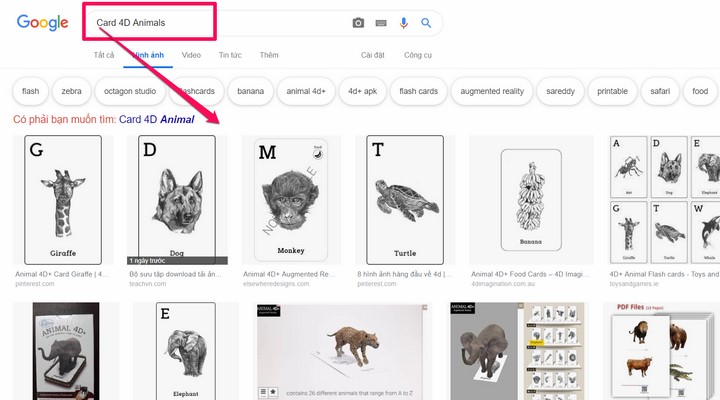Screen dimensions: 720x400
Task: Filter by the zebra chip
Action: (72, 91)
